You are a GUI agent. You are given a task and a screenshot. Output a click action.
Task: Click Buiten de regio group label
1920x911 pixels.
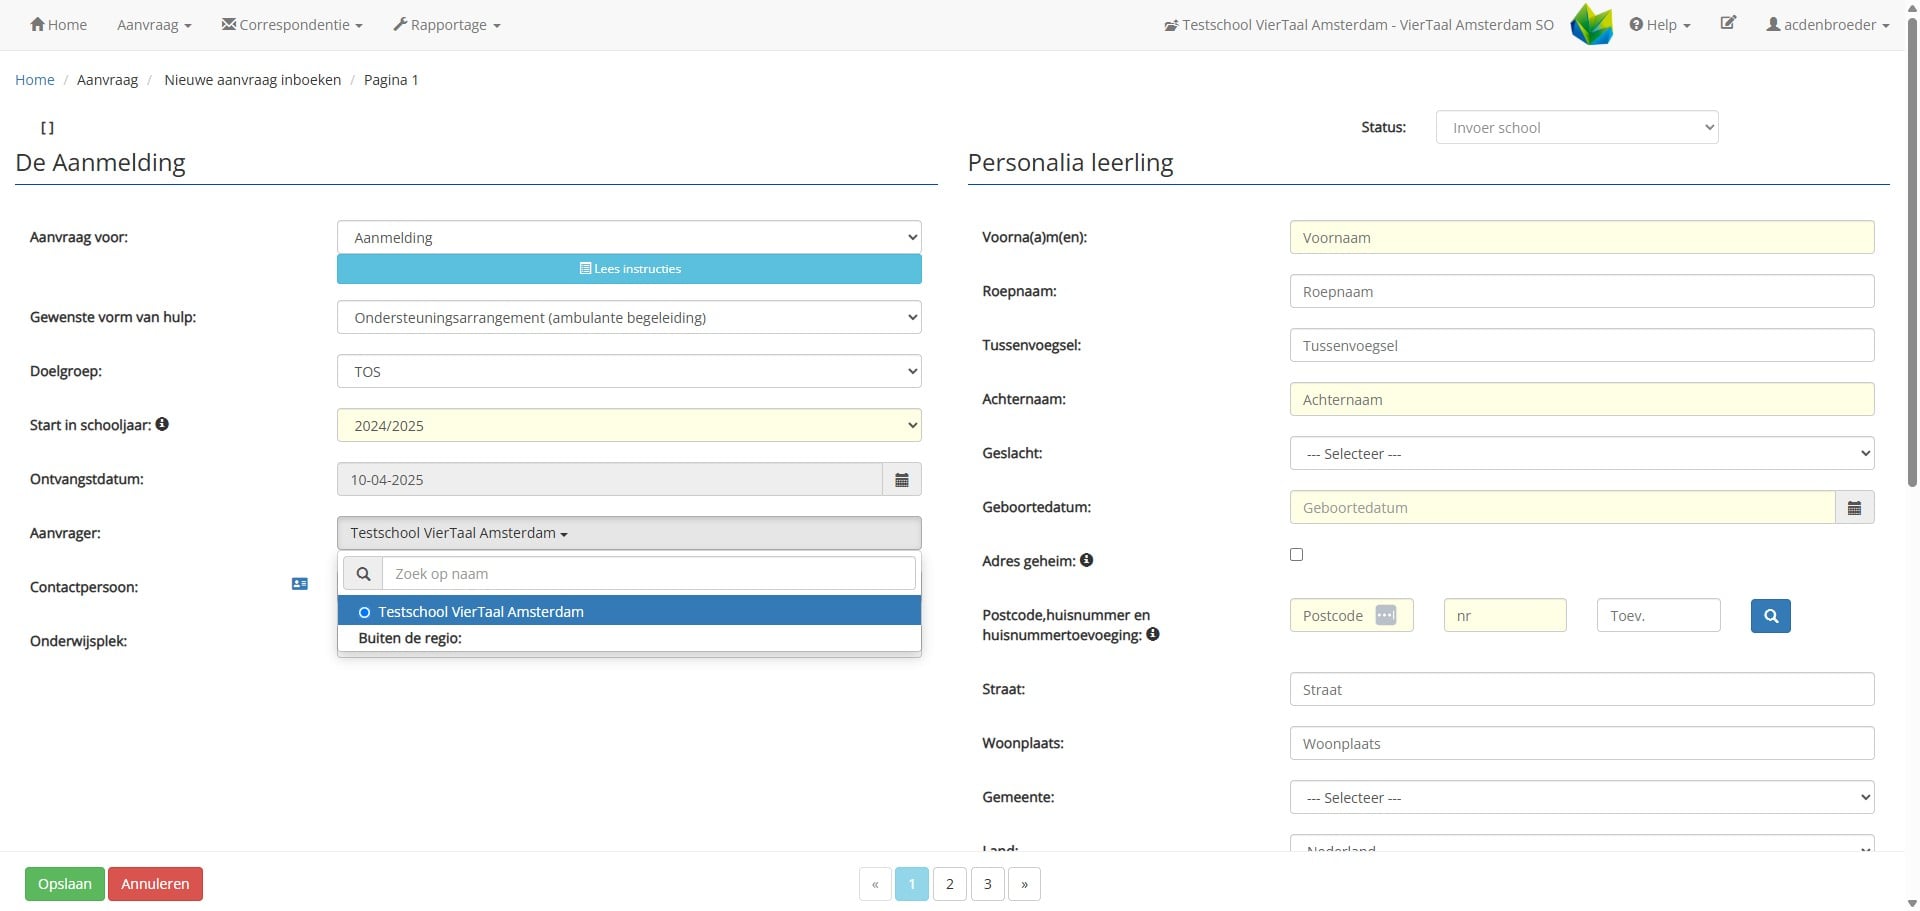click(410, 638)
